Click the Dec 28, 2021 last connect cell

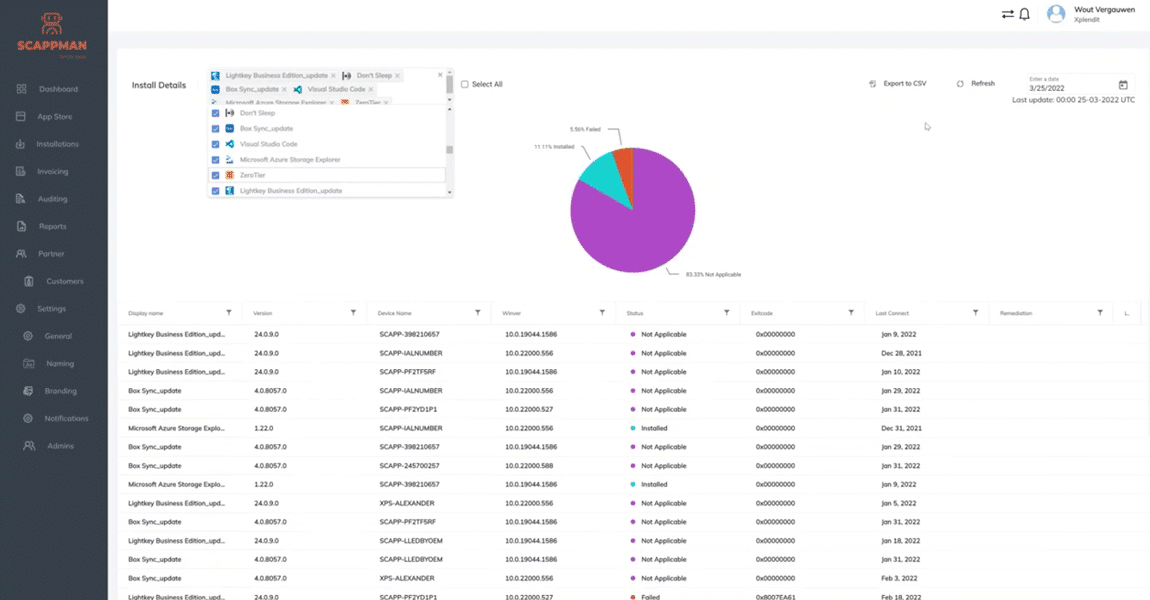[901, 353]
